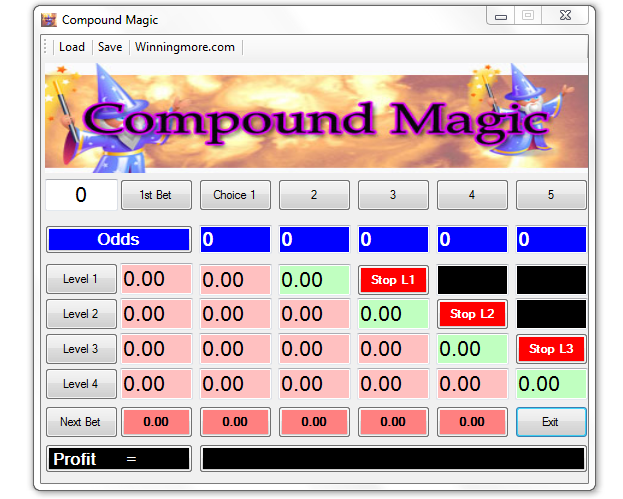Click the Exit button
Viewport: 623px width, 499px height.
tap(551, 422)
